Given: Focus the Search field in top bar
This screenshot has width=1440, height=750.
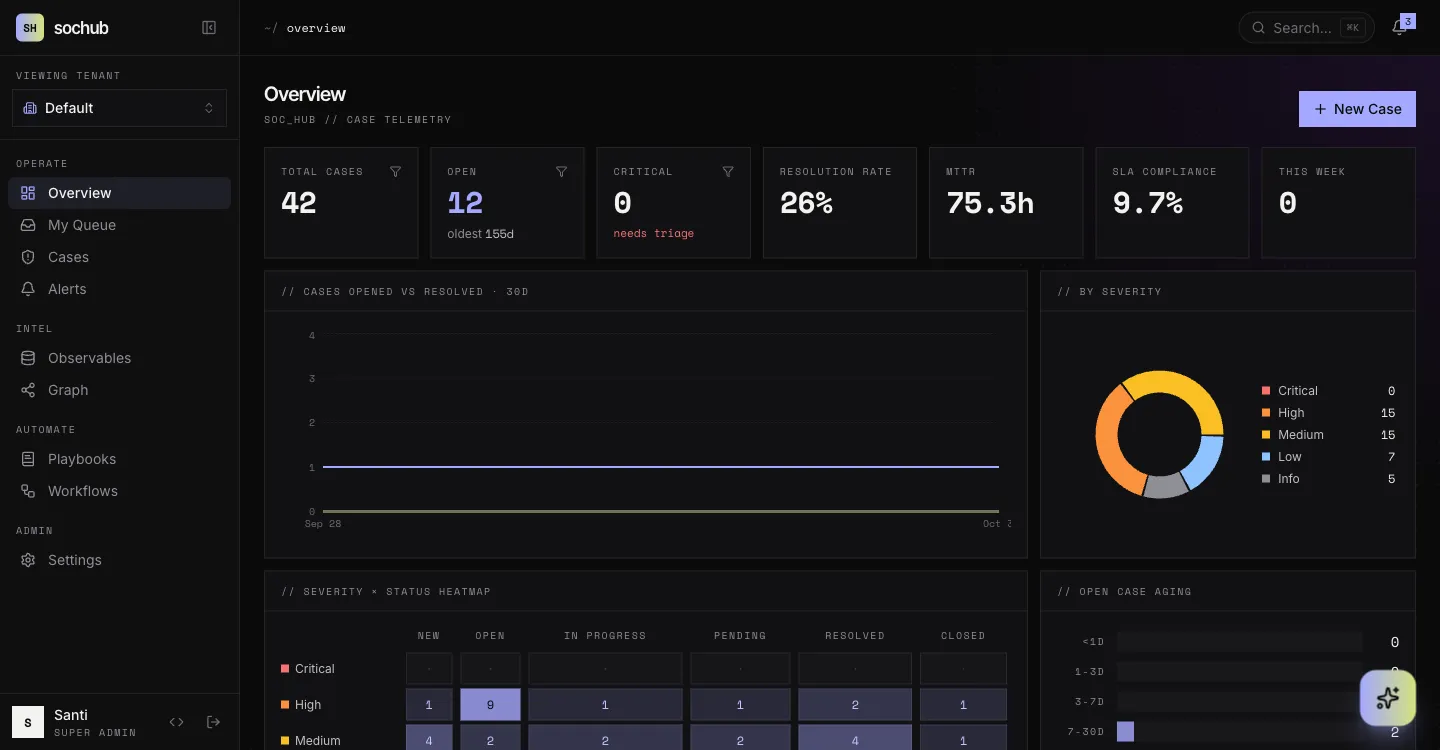Looking at the screenshot, I should coord(1306,28).
